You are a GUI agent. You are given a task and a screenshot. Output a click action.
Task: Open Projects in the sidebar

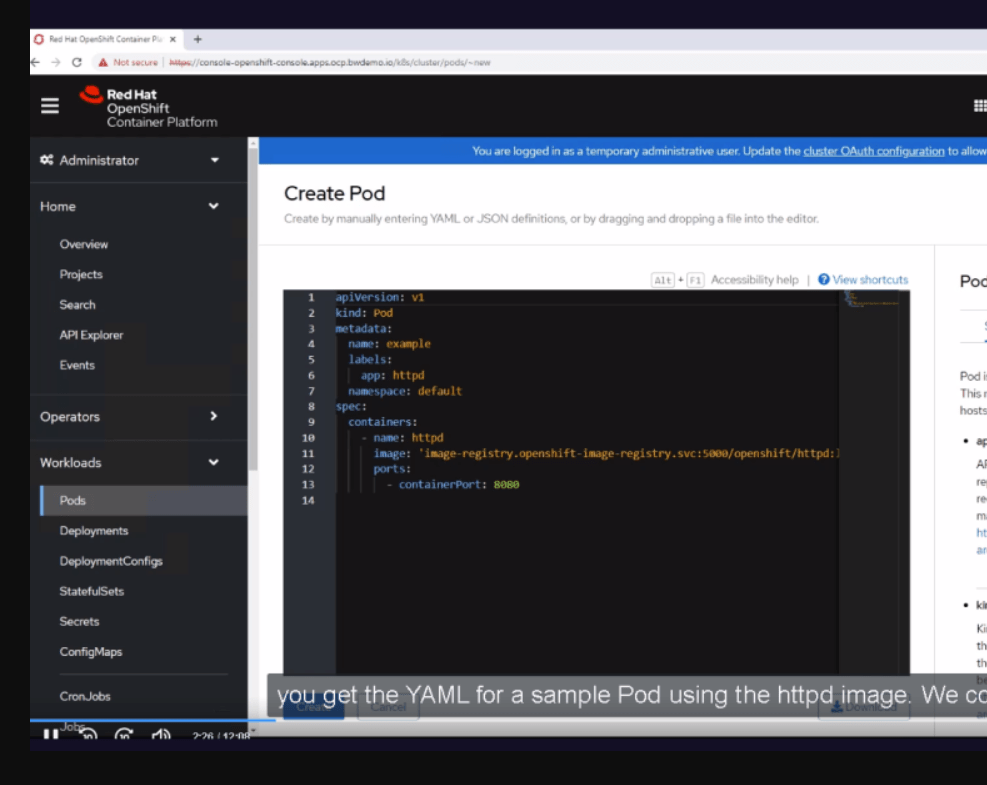[81, 274]
